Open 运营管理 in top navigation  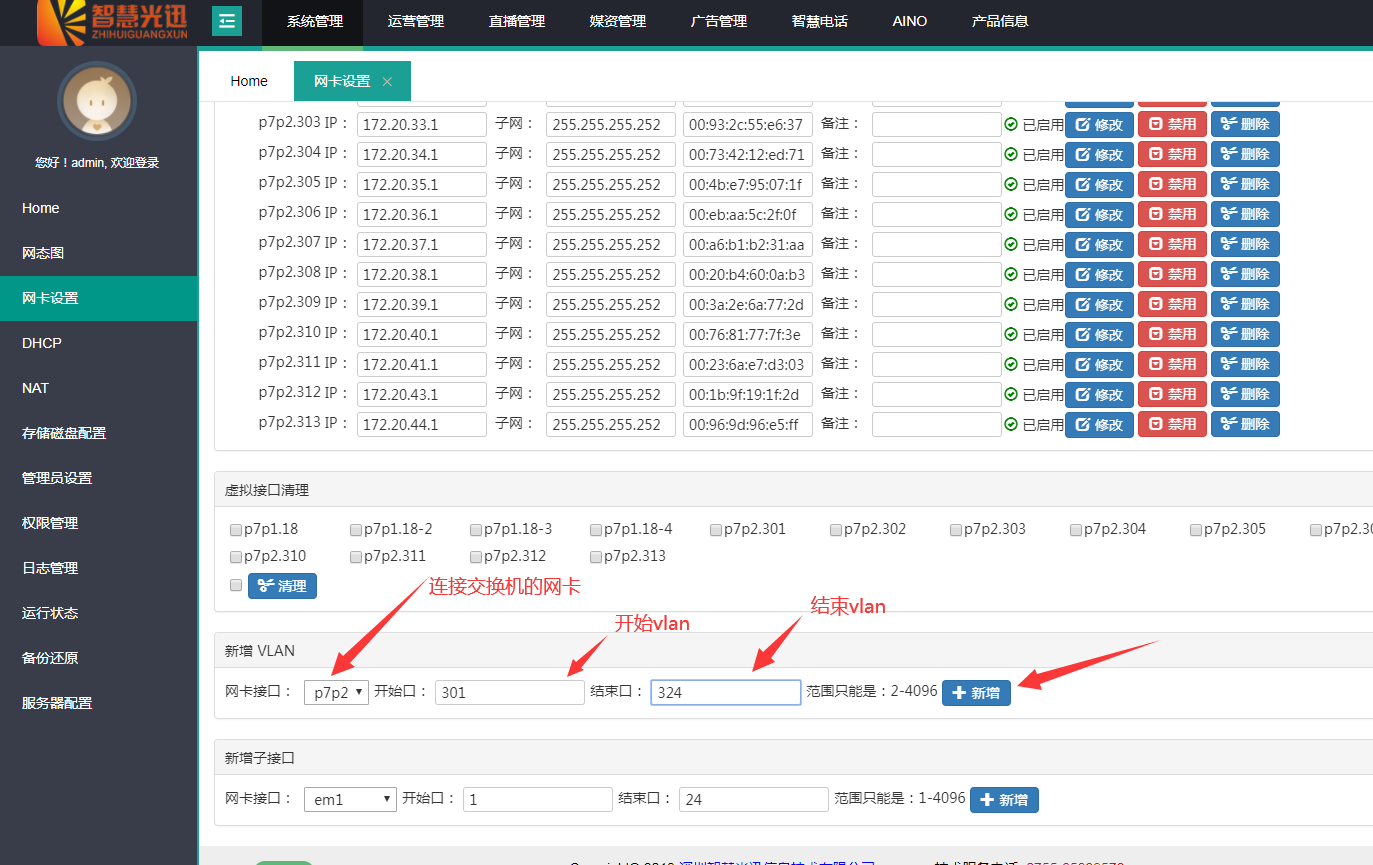click(415, 21)
